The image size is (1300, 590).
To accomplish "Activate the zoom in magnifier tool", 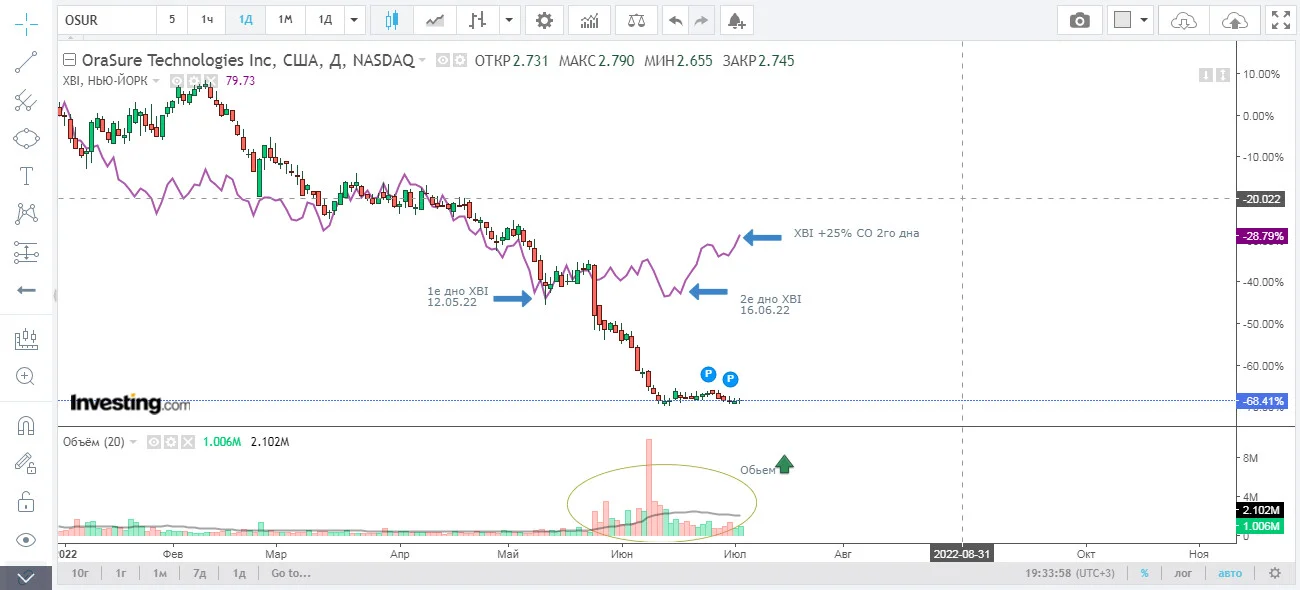I will coord(26,377).
